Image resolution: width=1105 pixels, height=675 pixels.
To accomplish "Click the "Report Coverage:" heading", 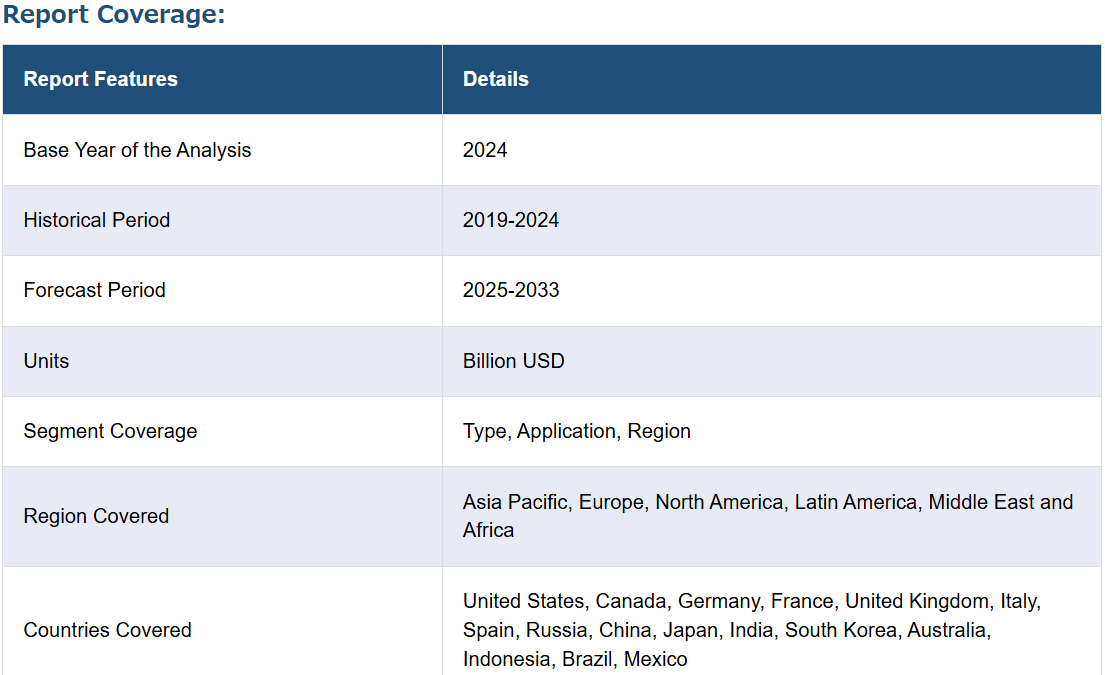I will (x=114, y=17).
